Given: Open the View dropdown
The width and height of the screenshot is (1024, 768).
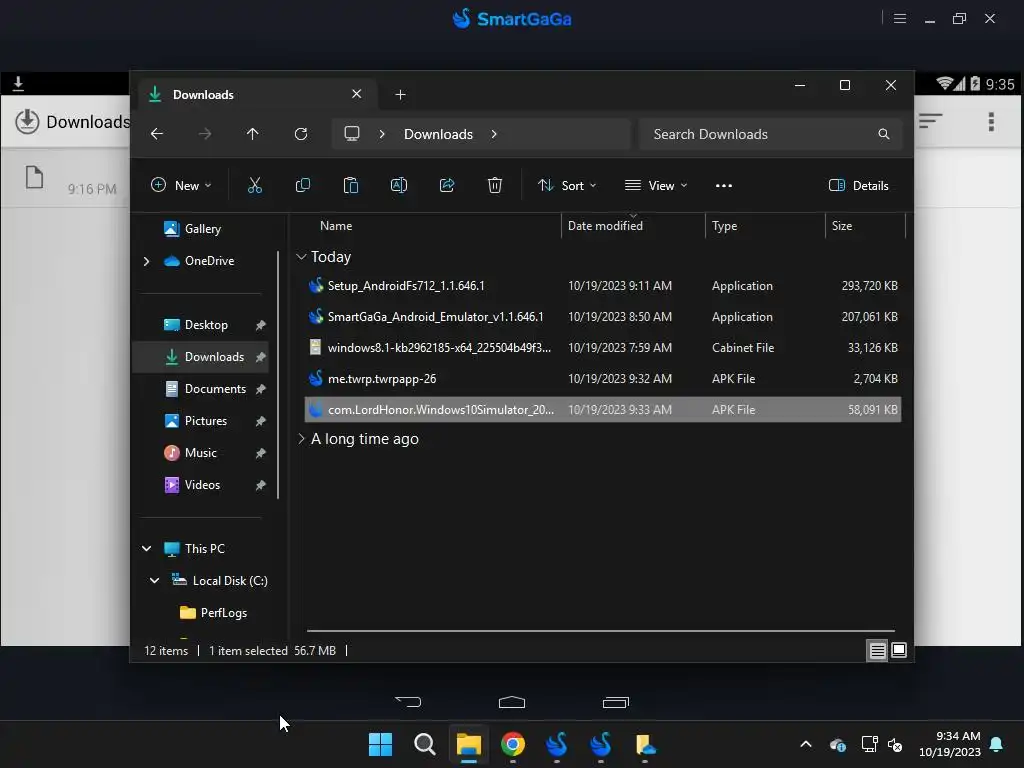Looking at the screenshot, I should (656, 185).
